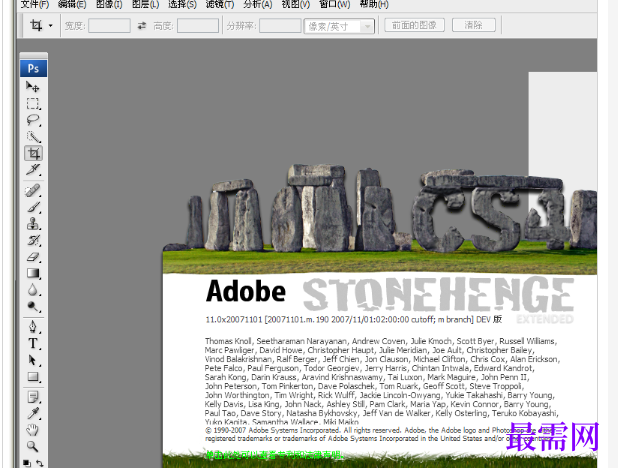Select the Clone Stamp tool
The image size is (618, 468).
[x=33, y=224]
